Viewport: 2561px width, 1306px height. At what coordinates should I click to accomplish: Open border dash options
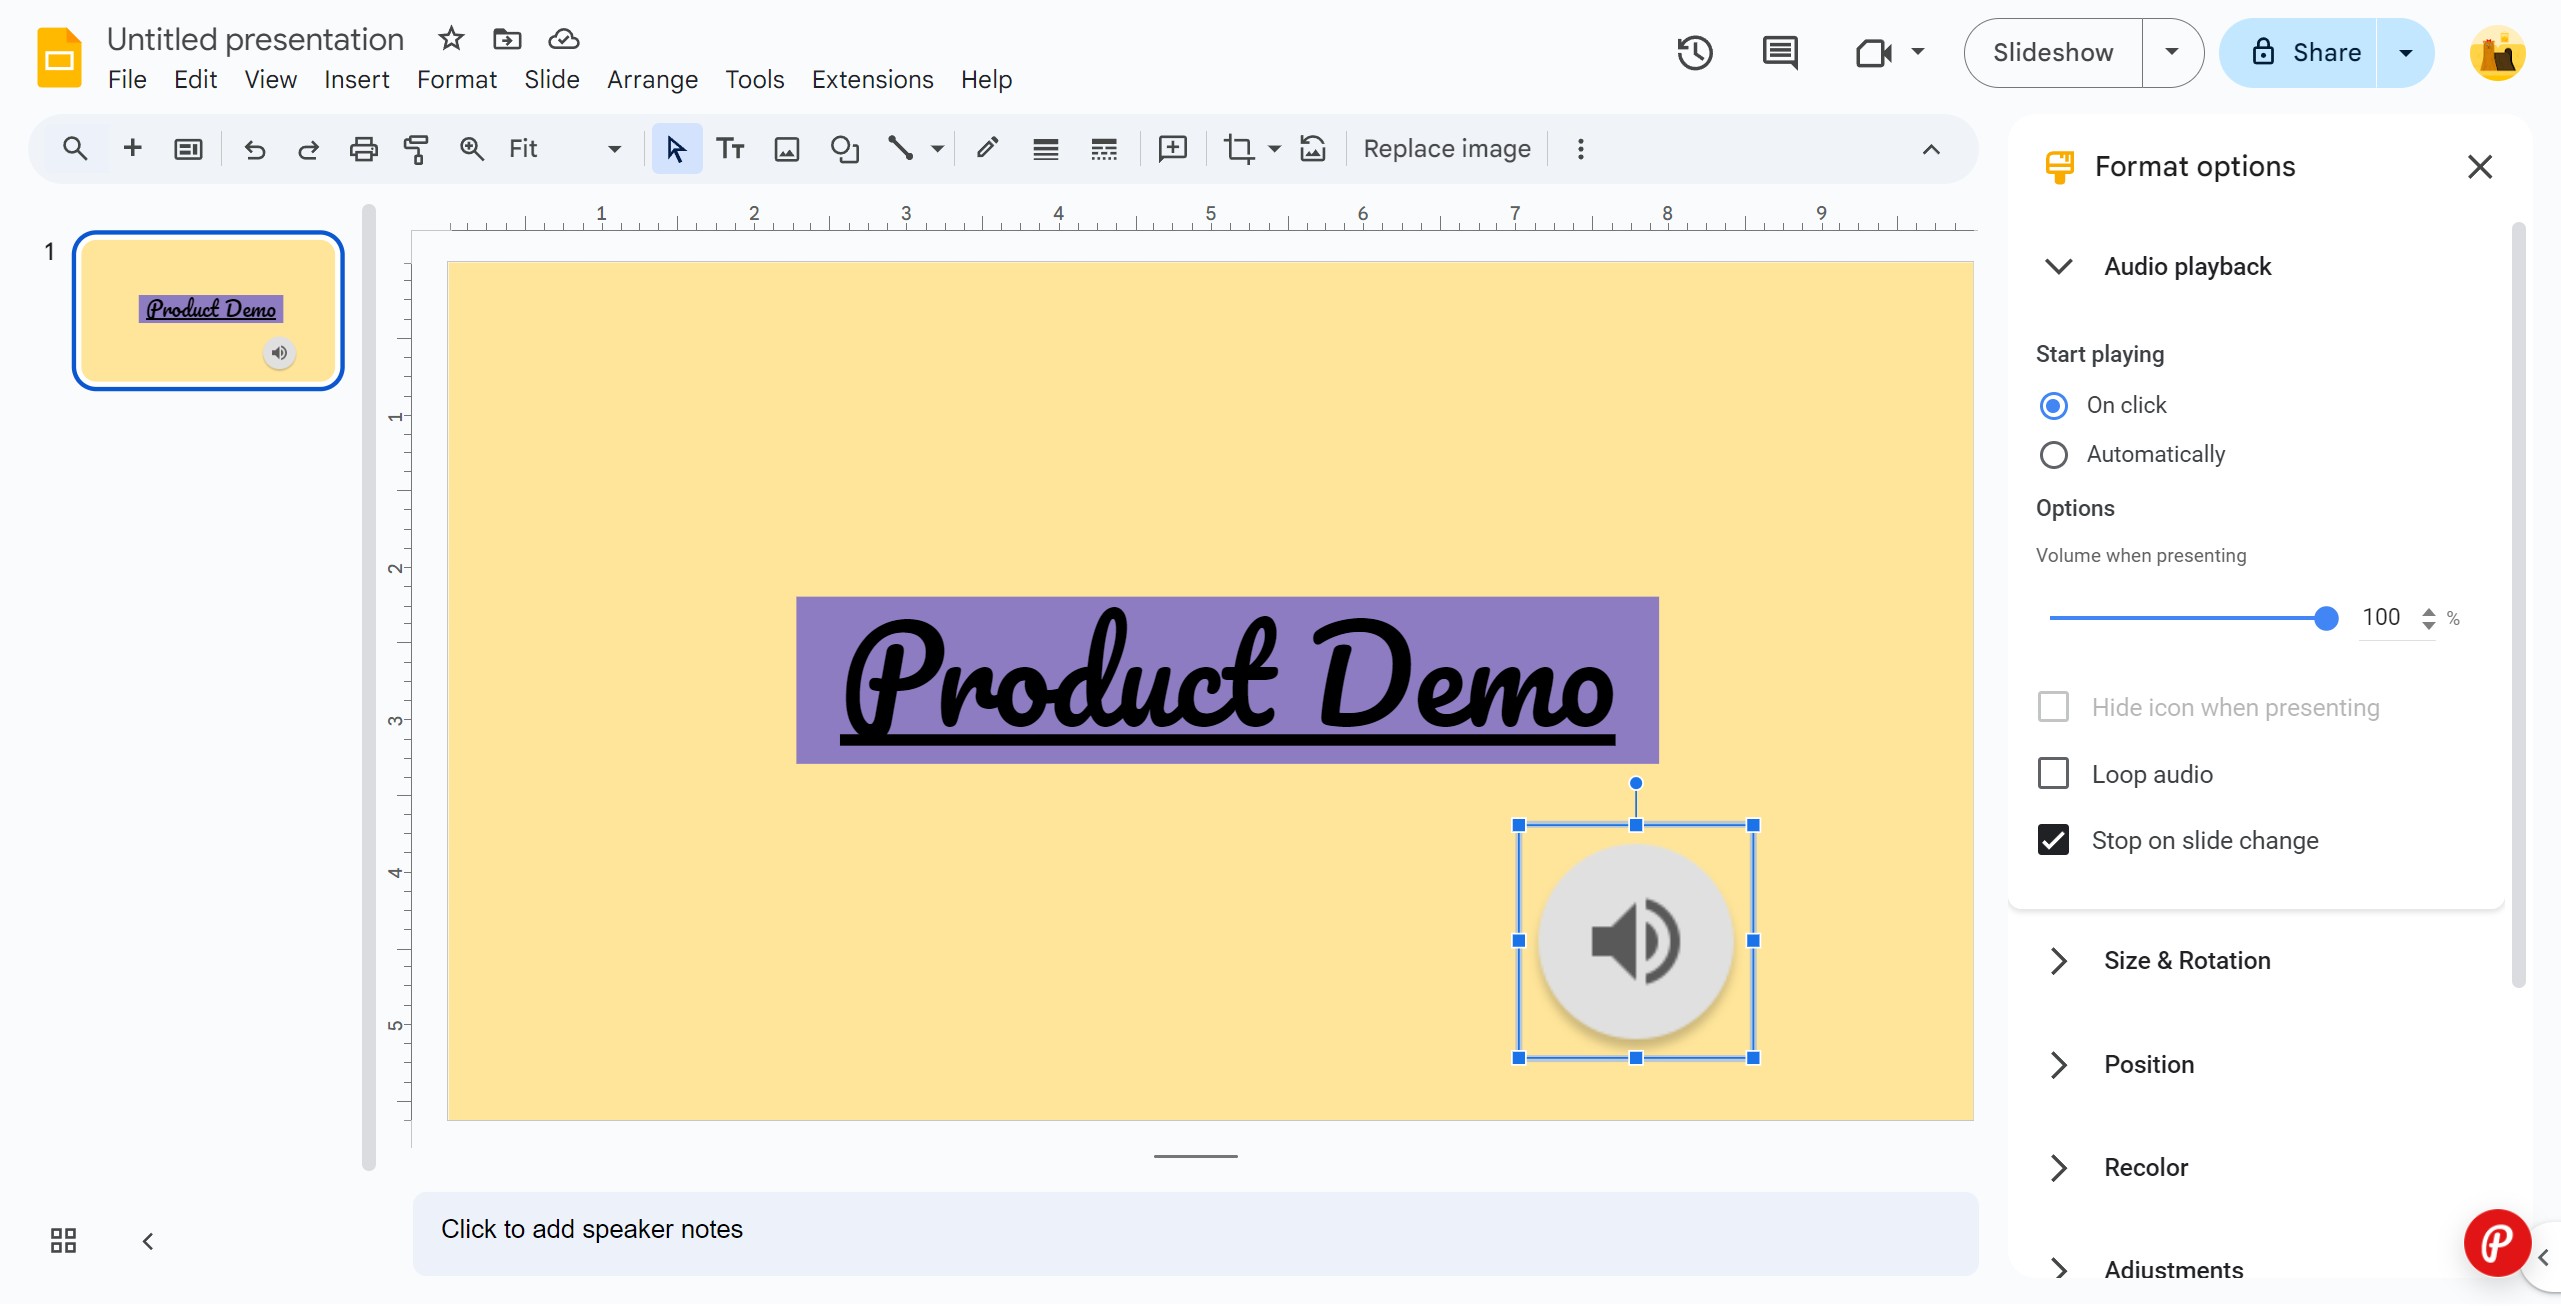1104,149
